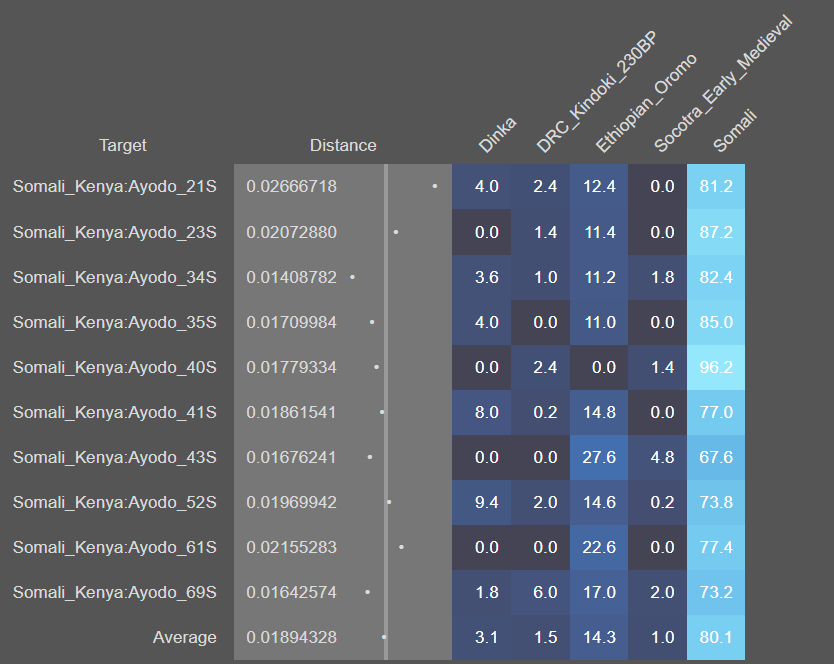
Task: Click distance value 0.01861541
Action: pos(291,412)
